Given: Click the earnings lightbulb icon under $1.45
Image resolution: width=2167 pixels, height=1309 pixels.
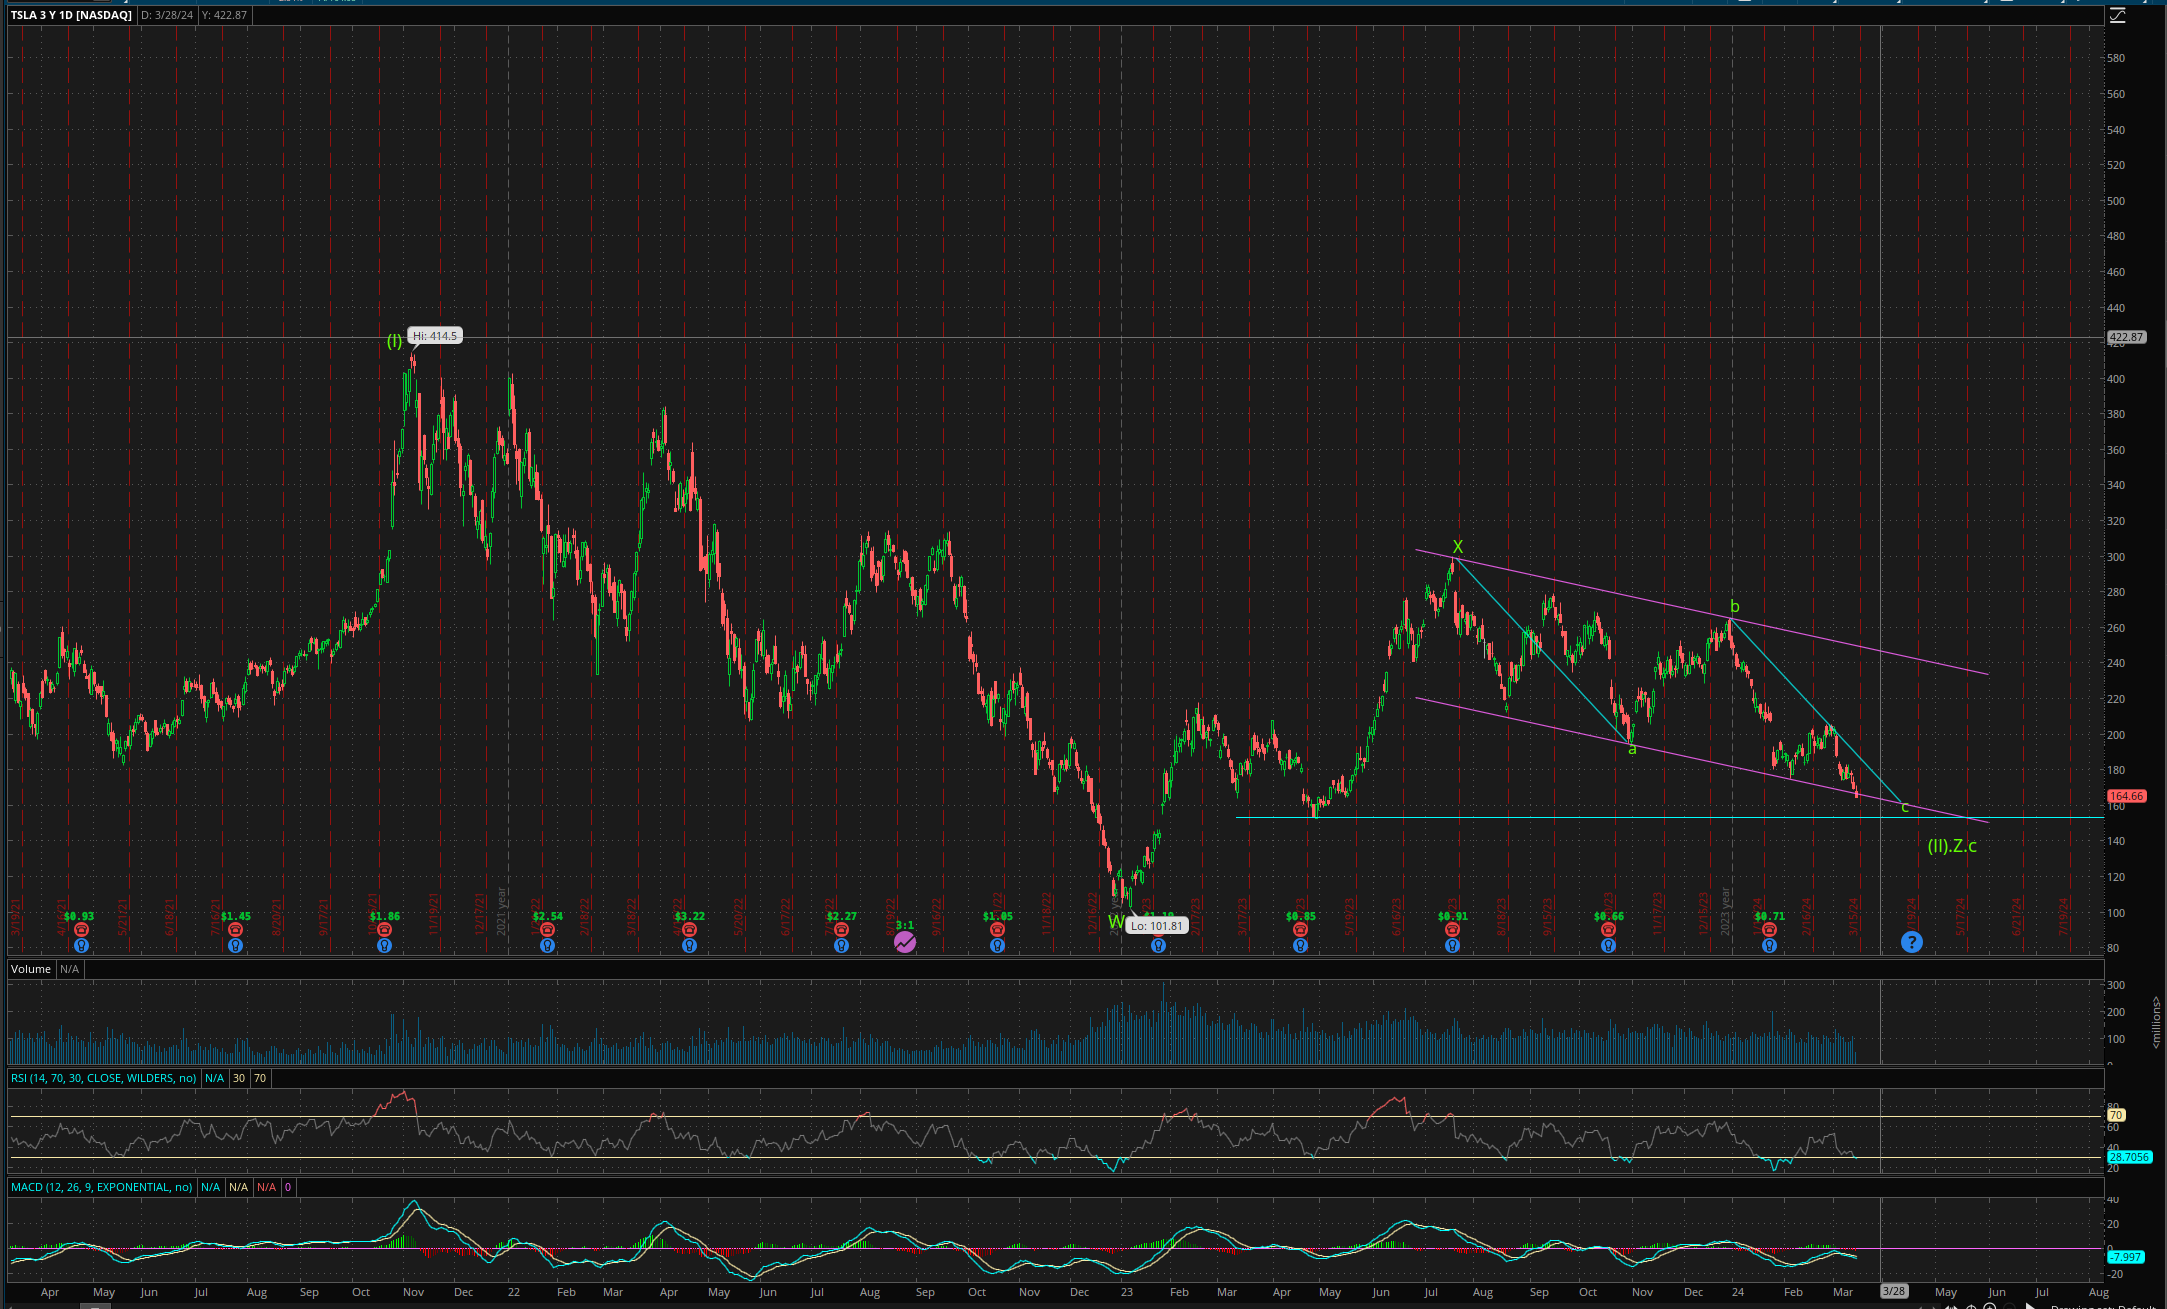Looking at the screenshot, I should click(235, 945).
